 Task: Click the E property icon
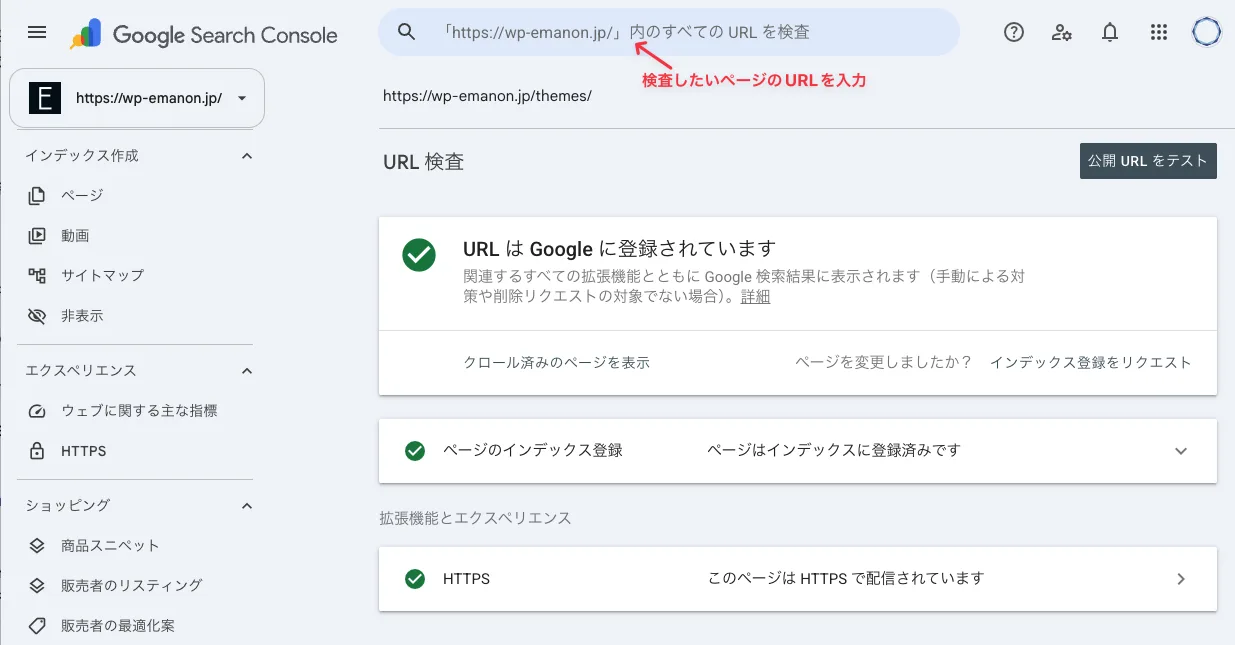(x=45, y=98)
